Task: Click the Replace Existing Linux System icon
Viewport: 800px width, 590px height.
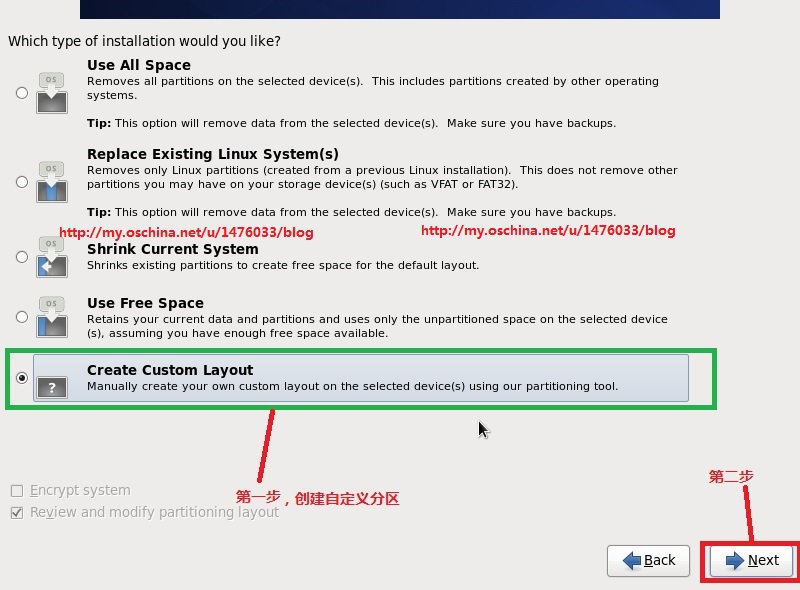Action: click(52, 182)
